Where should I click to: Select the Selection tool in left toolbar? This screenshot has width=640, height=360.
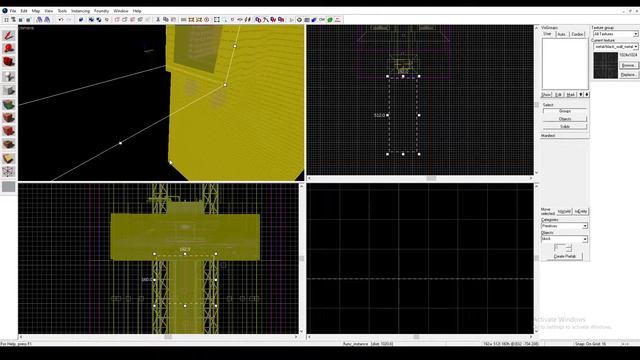8,36
